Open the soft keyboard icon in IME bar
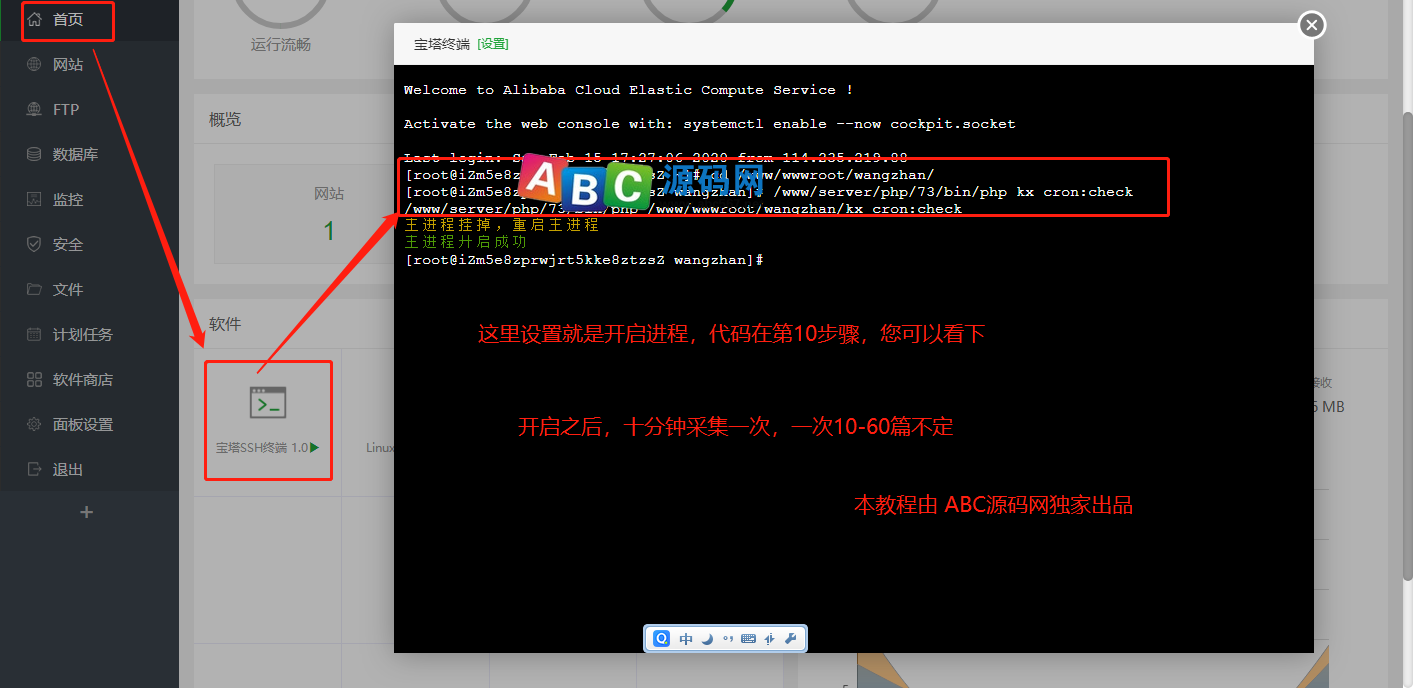The width and height of the screenshot is (1413, 688). click(x=748, y=638)
